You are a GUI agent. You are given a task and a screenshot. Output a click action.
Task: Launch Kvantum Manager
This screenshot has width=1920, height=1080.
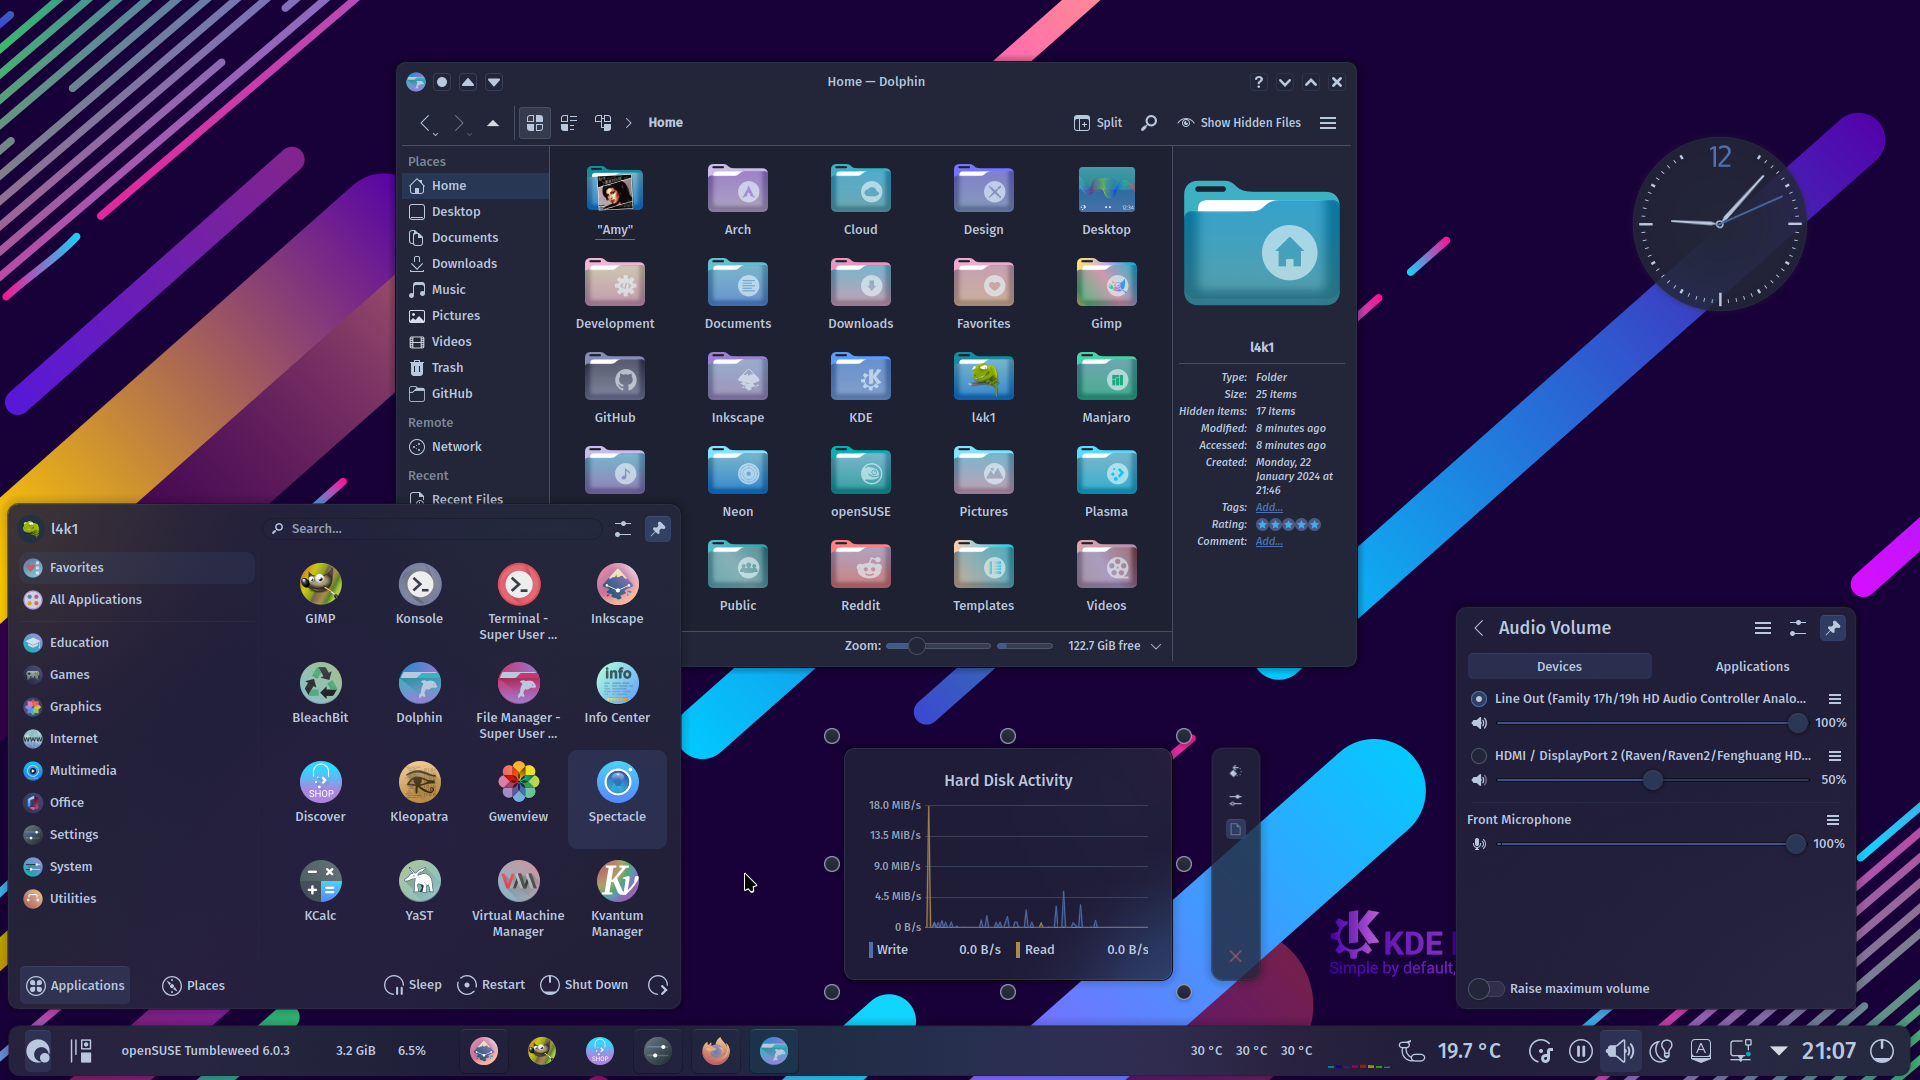click(617, 898)
